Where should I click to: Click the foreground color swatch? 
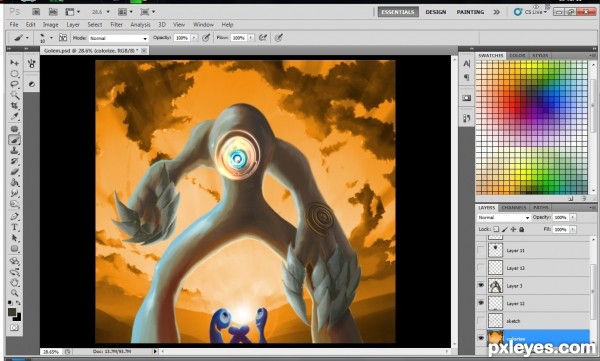tap(12, 312)
